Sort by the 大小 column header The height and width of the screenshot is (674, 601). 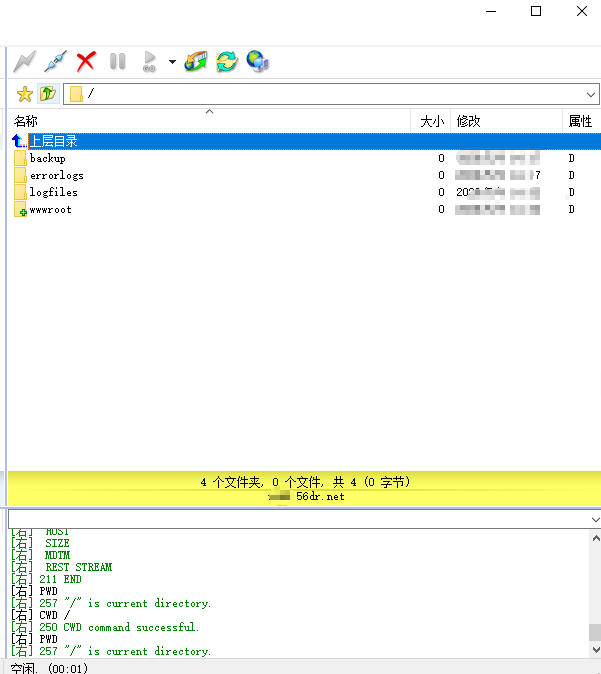point(431,121)
